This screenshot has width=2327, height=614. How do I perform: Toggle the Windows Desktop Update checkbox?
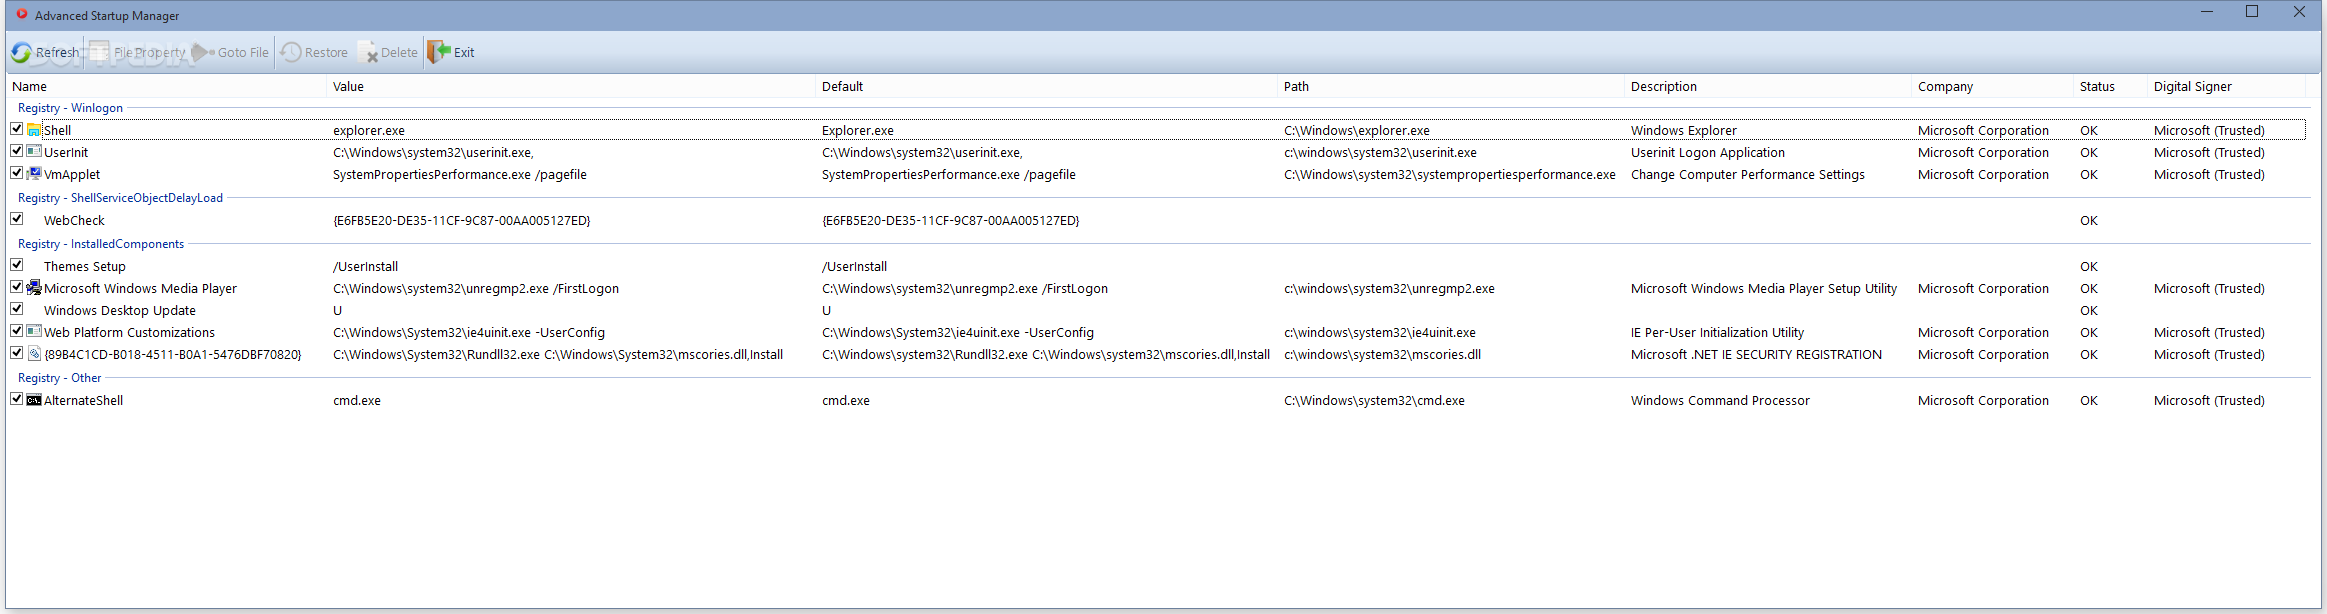[17, 309]
